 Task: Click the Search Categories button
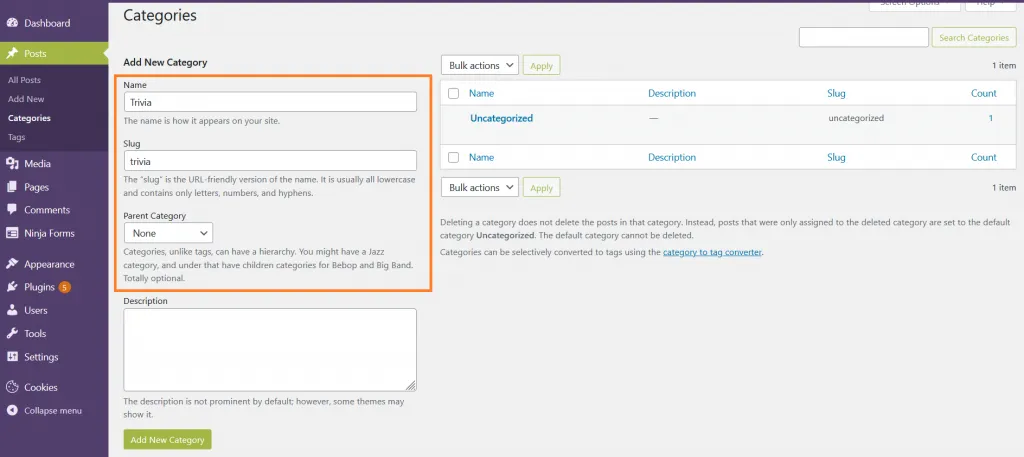click(974, 37)
